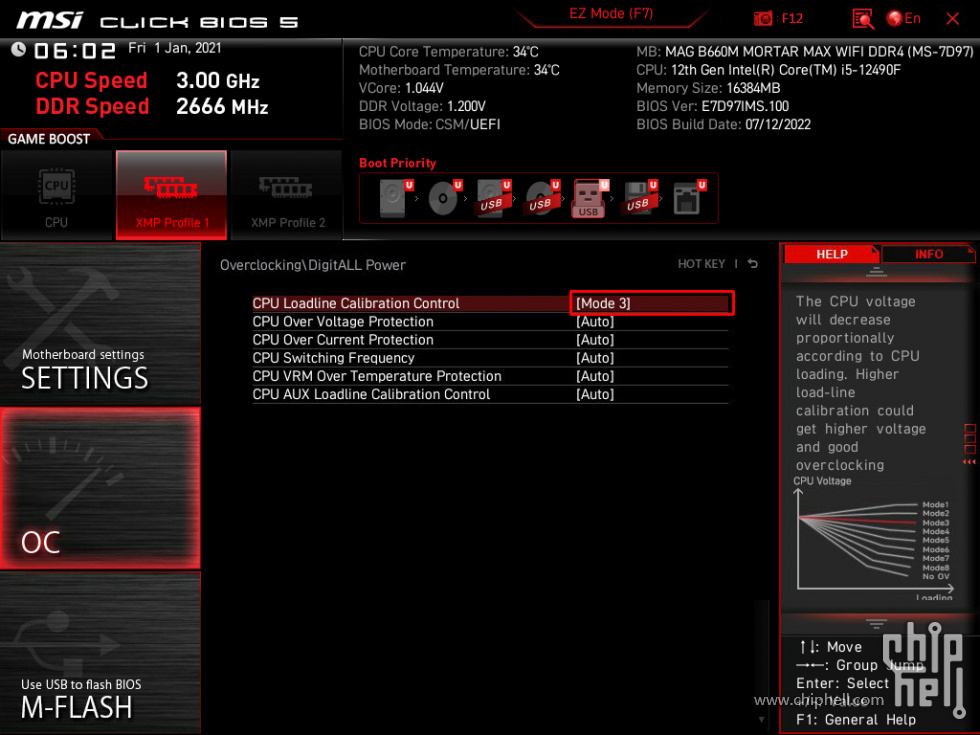Select the plain optical disc boot device
This screenshot has width=980, height=735.
tap(444, 198)
